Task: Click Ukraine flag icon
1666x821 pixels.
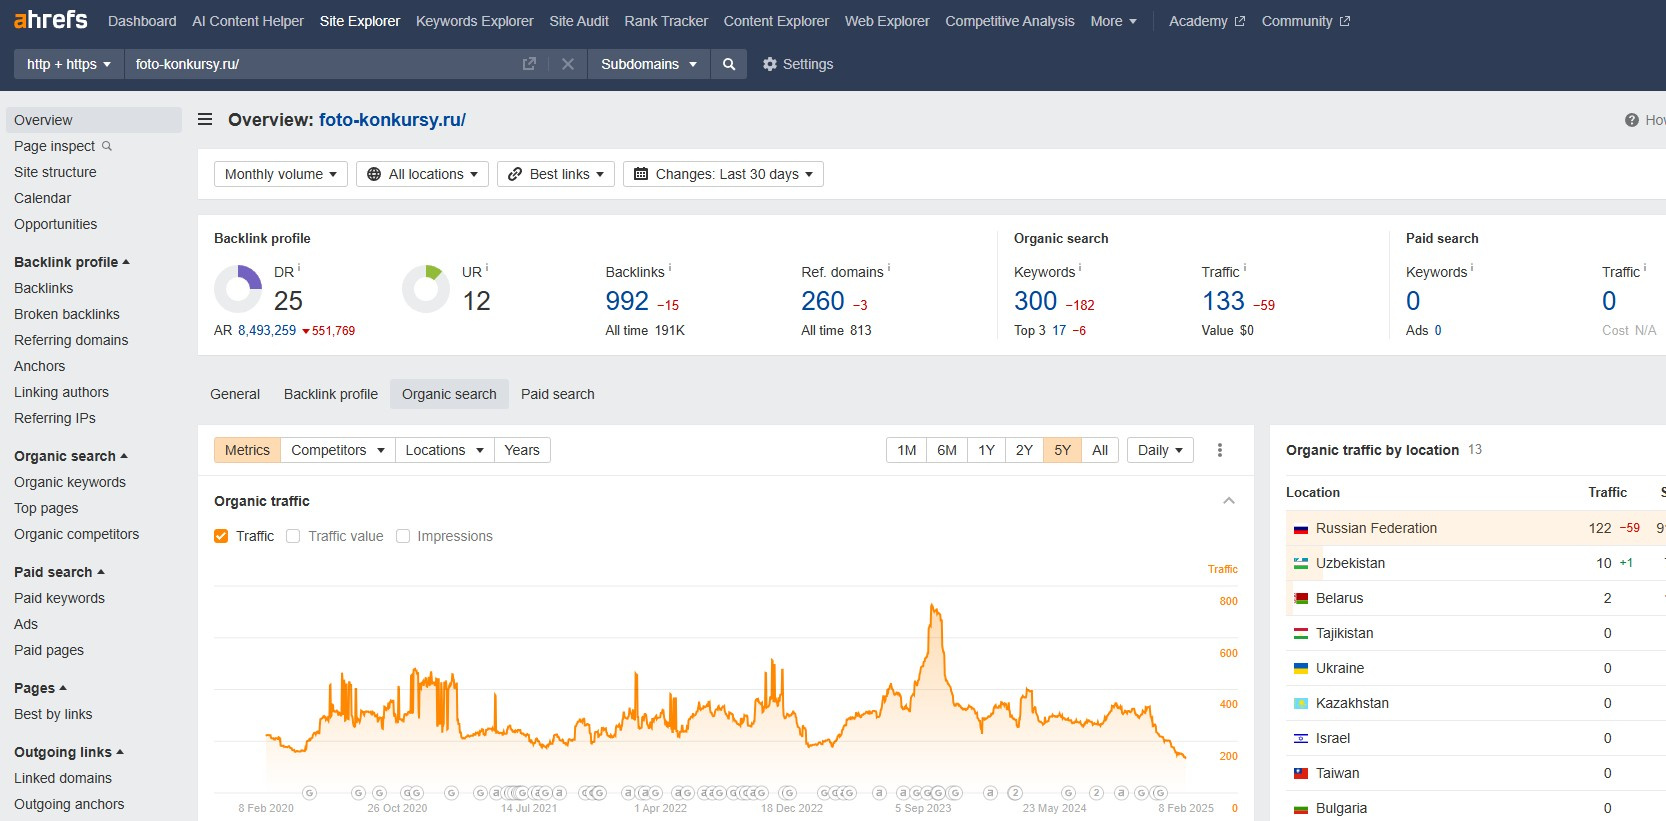Action: [x=1301, y=669]
